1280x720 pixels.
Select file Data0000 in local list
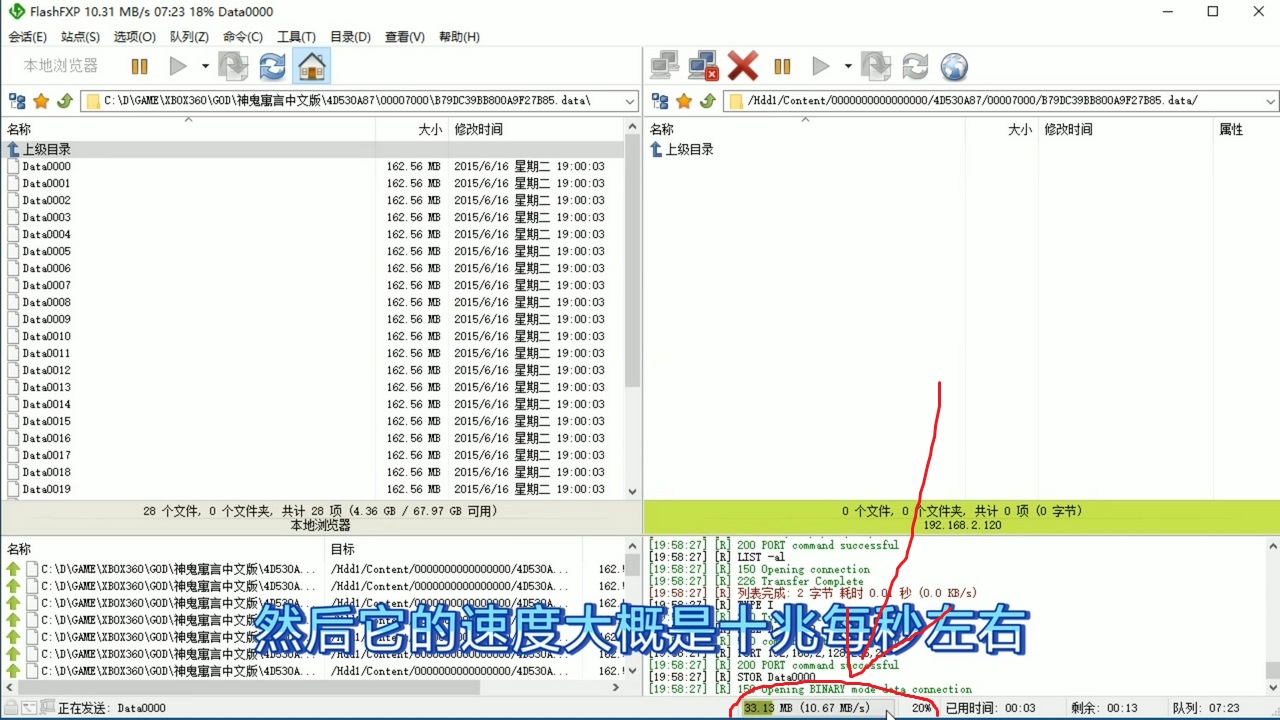(46, 167)
